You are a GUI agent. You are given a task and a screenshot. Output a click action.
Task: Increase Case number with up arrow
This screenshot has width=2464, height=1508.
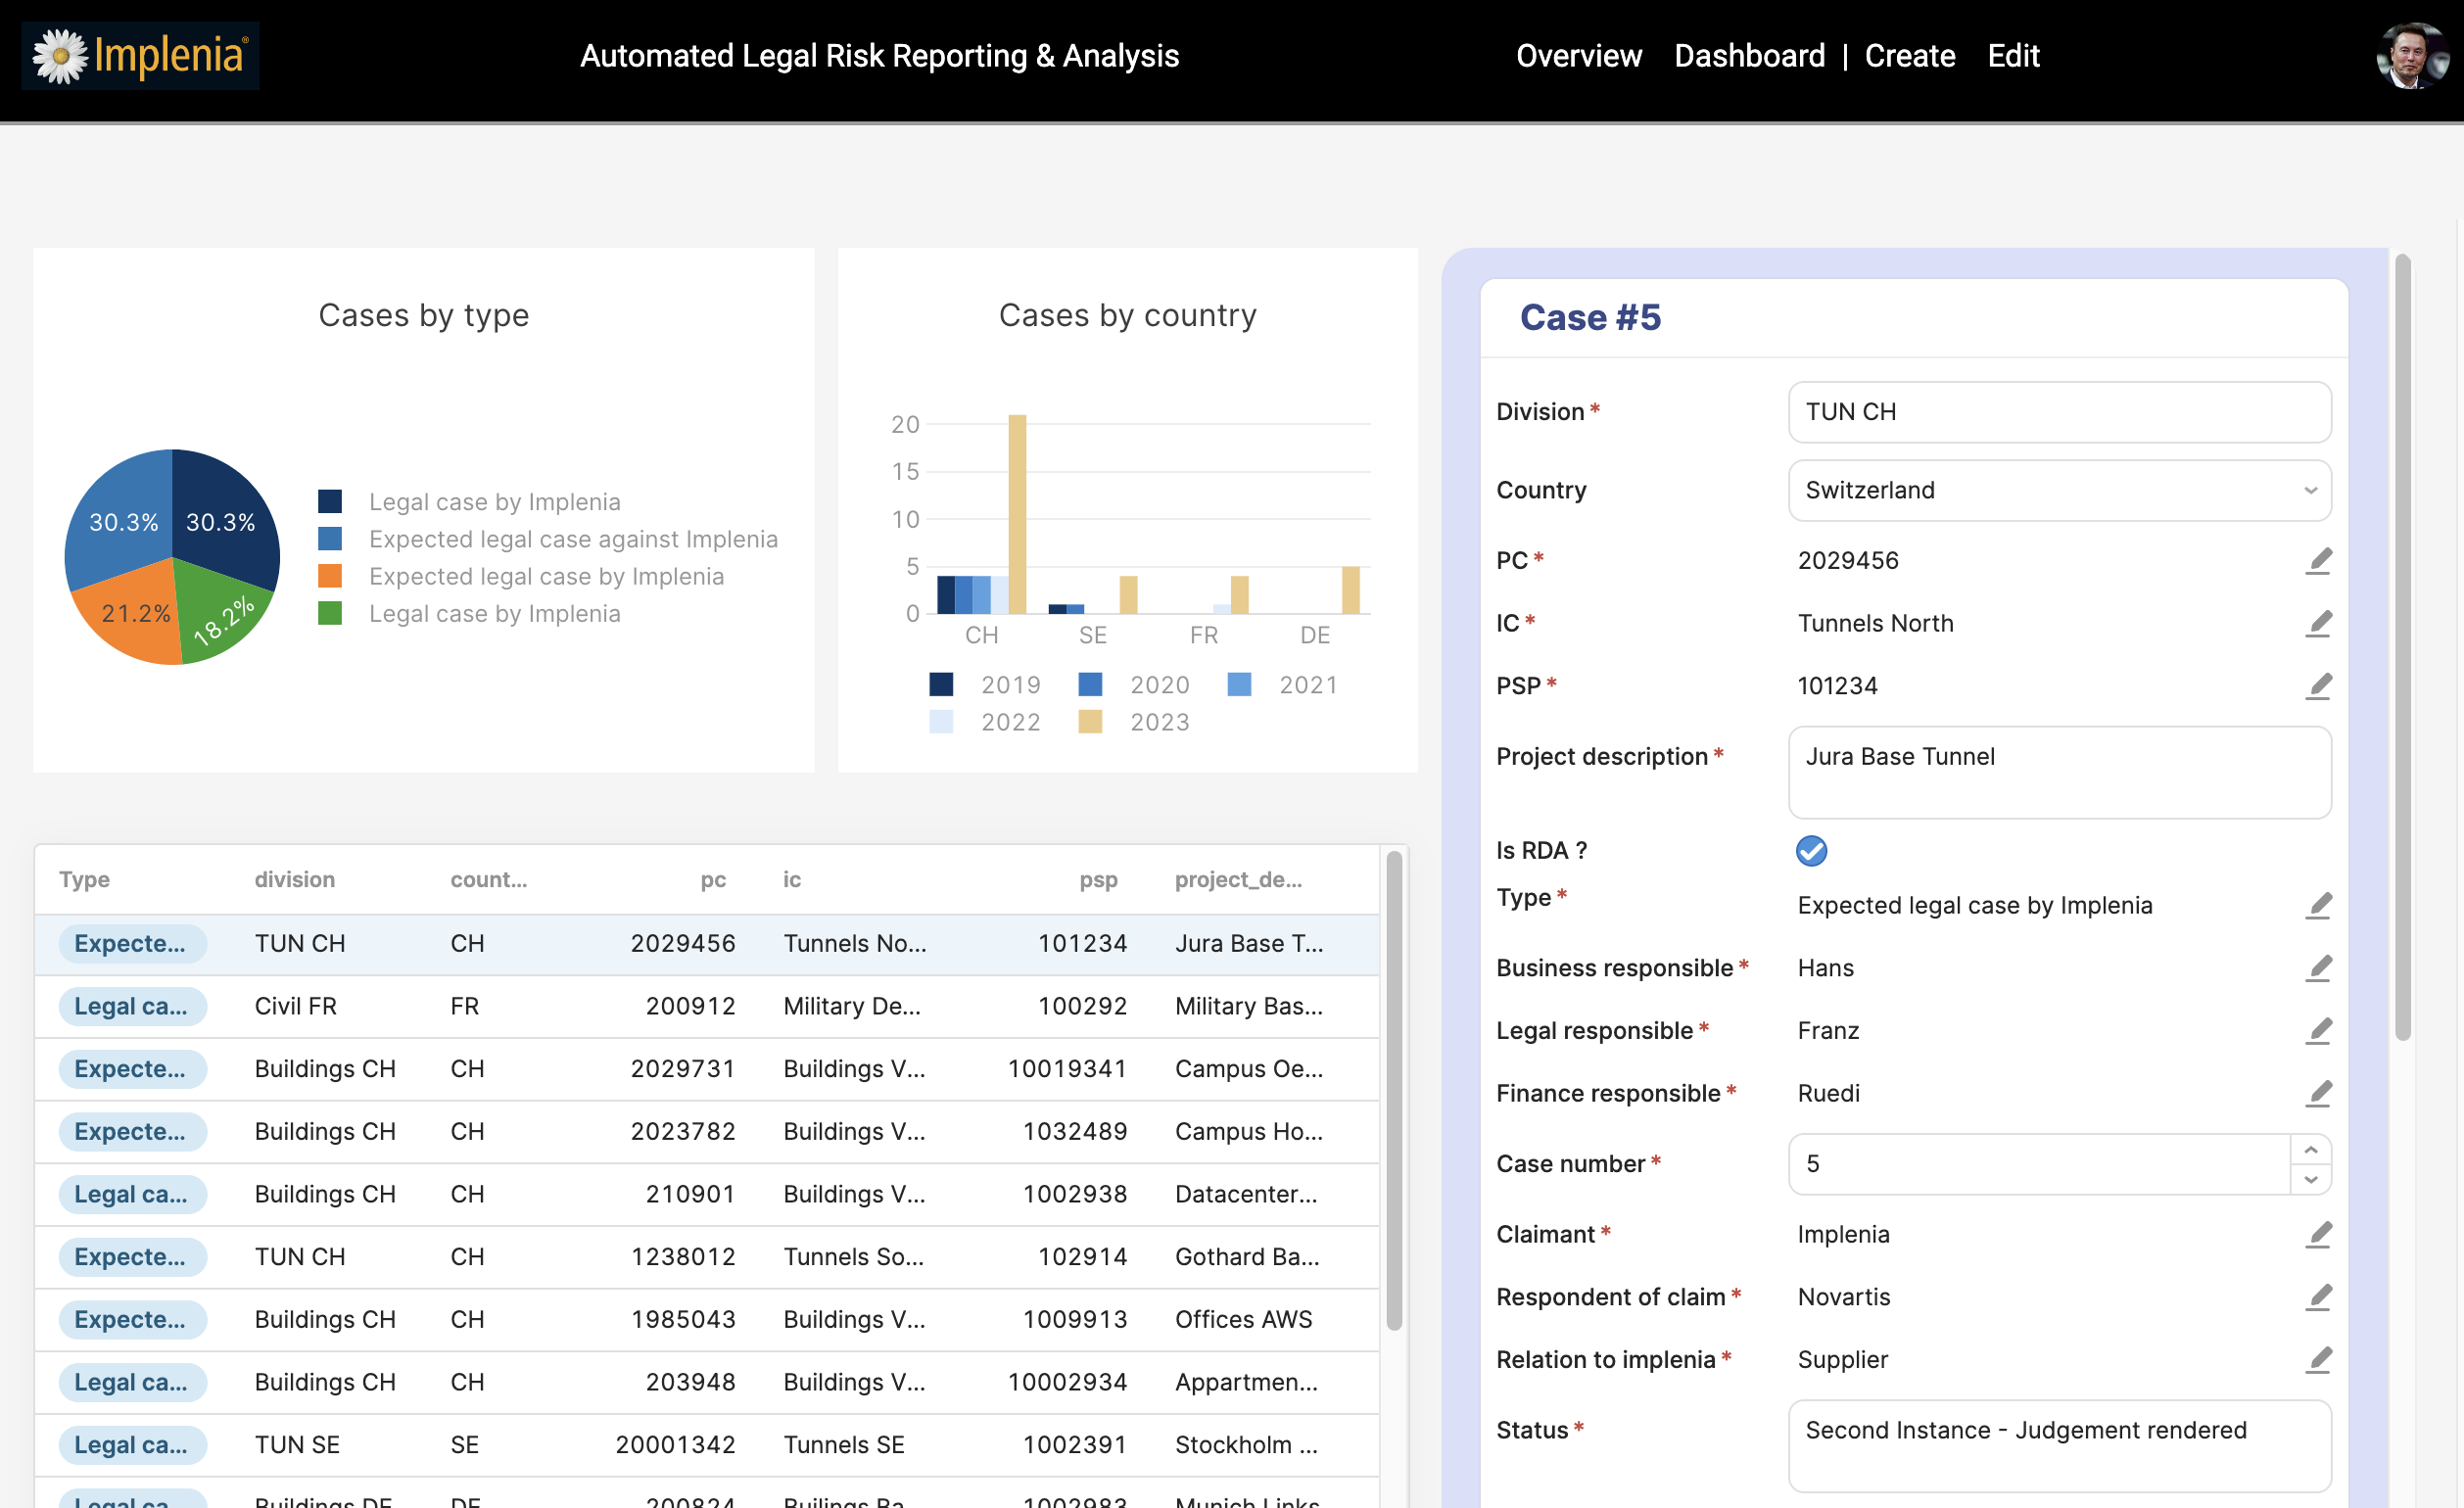pos(2310,1150)
